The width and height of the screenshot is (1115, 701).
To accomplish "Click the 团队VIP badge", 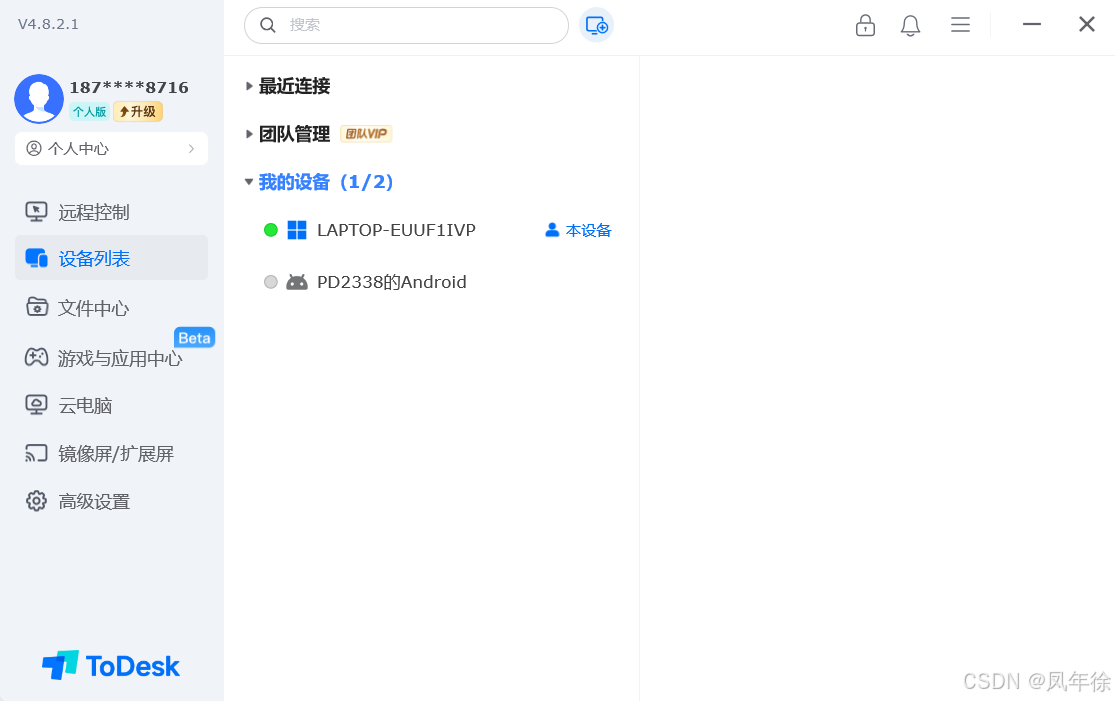I will coord(366,134).
